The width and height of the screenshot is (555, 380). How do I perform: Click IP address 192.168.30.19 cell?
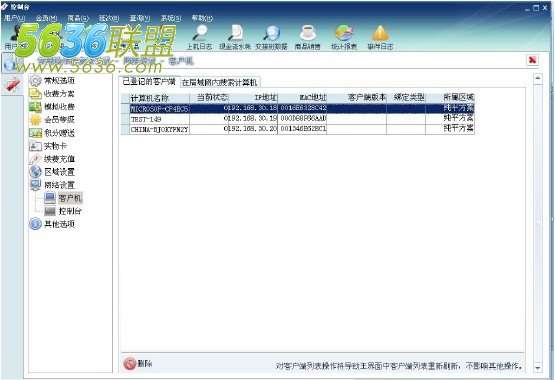click(253, 119)
